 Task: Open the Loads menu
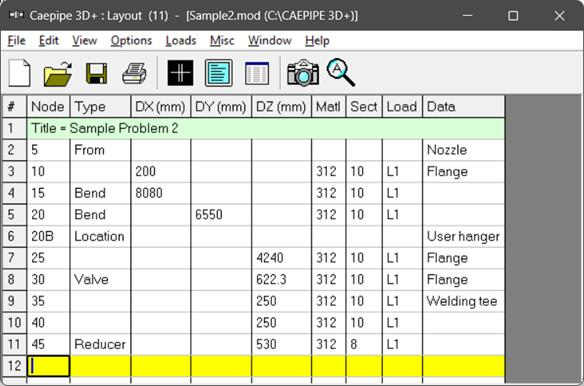pos(181,40)
